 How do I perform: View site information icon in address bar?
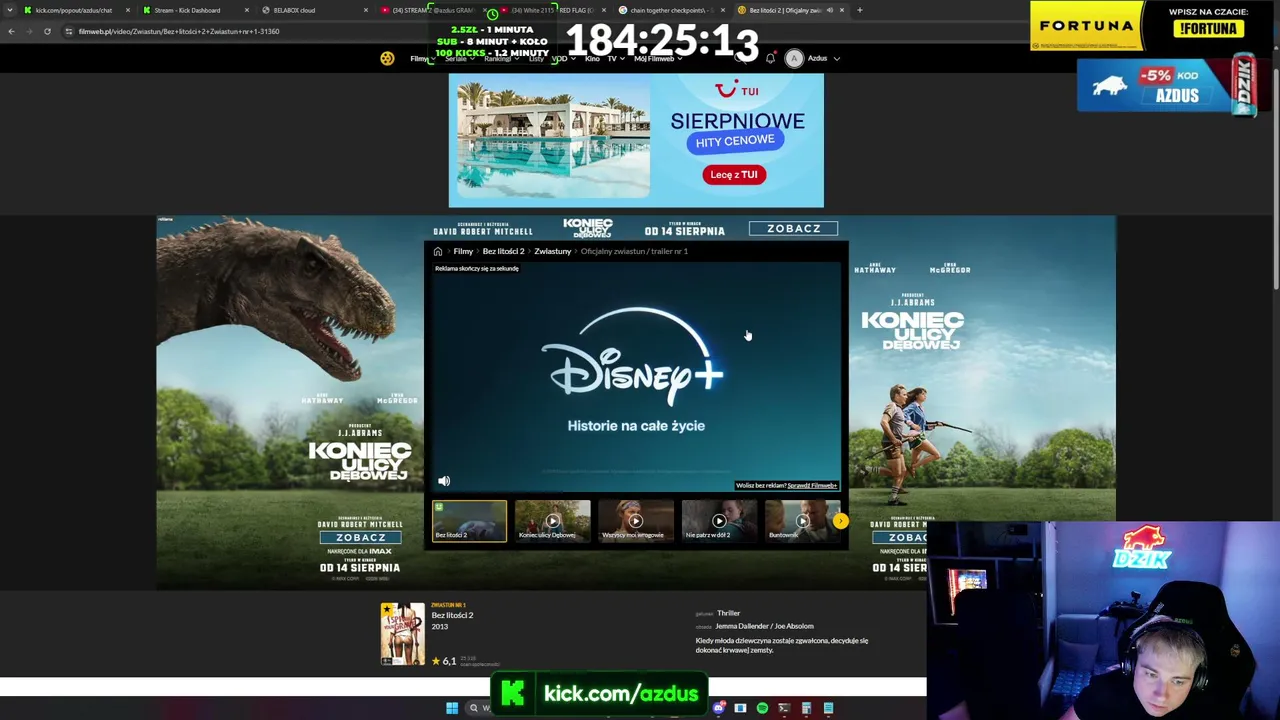(68, 31)
